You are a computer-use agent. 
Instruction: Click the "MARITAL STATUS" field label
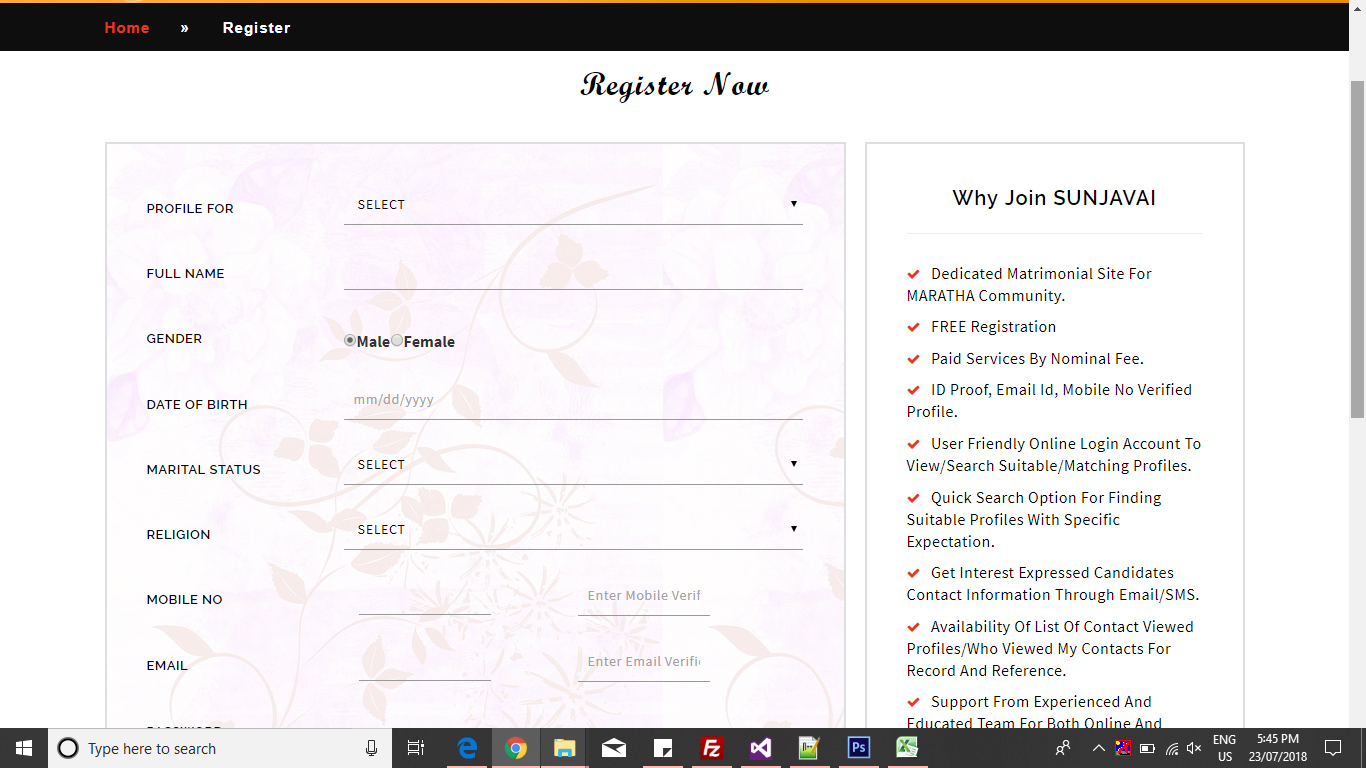tap(203, 470)
